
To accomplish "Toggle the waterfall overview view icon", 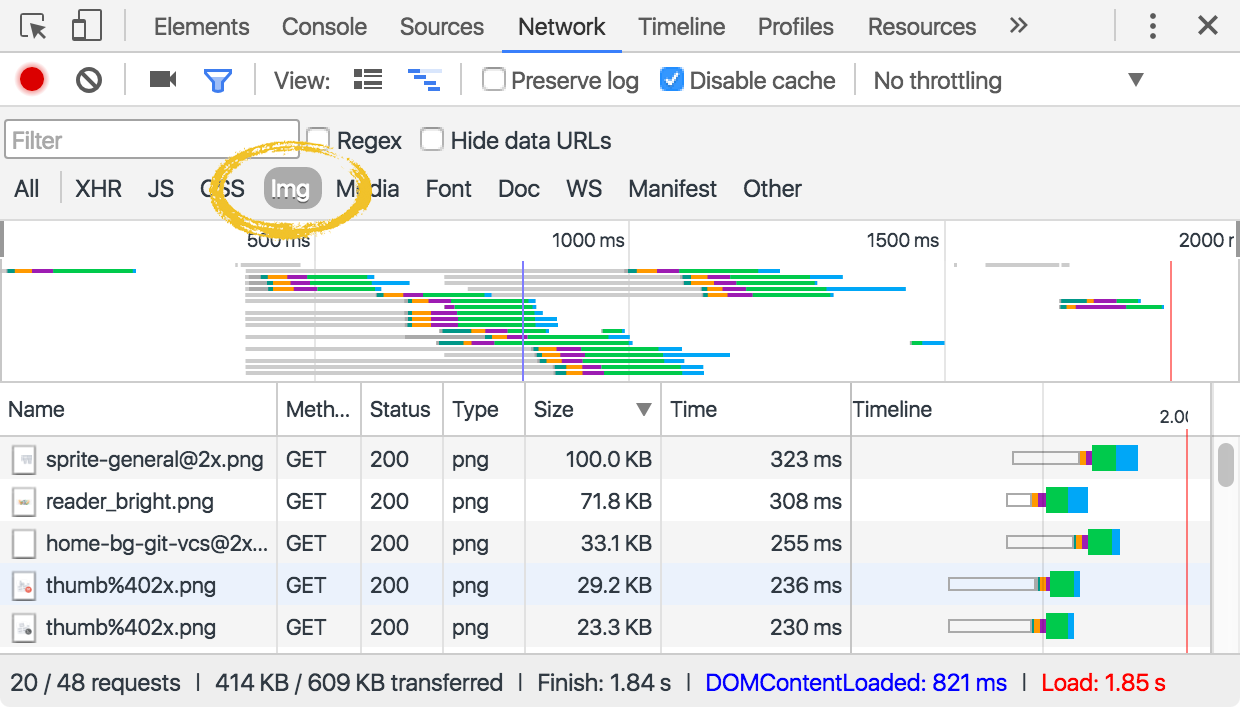I will tap(424, 80).
